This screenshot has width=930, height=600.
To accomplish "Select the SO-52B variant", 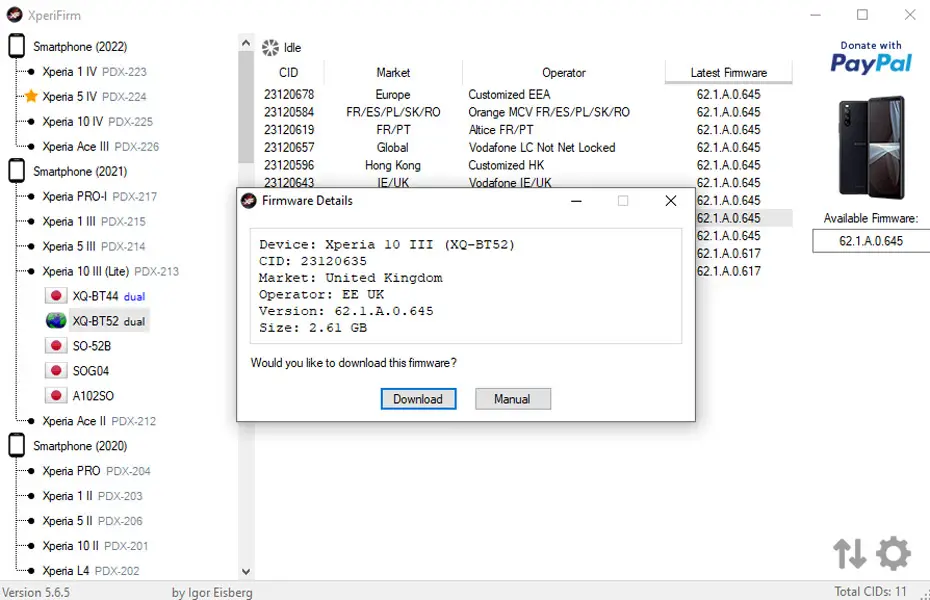I will pyautogui.click(x=92, y=346).
